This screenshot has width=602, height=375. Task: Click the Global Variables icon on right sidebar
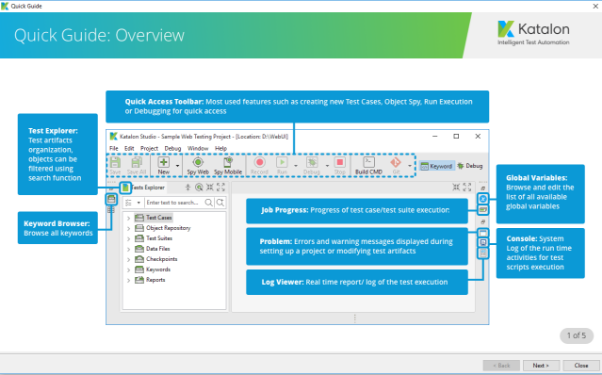coord(483,198)
